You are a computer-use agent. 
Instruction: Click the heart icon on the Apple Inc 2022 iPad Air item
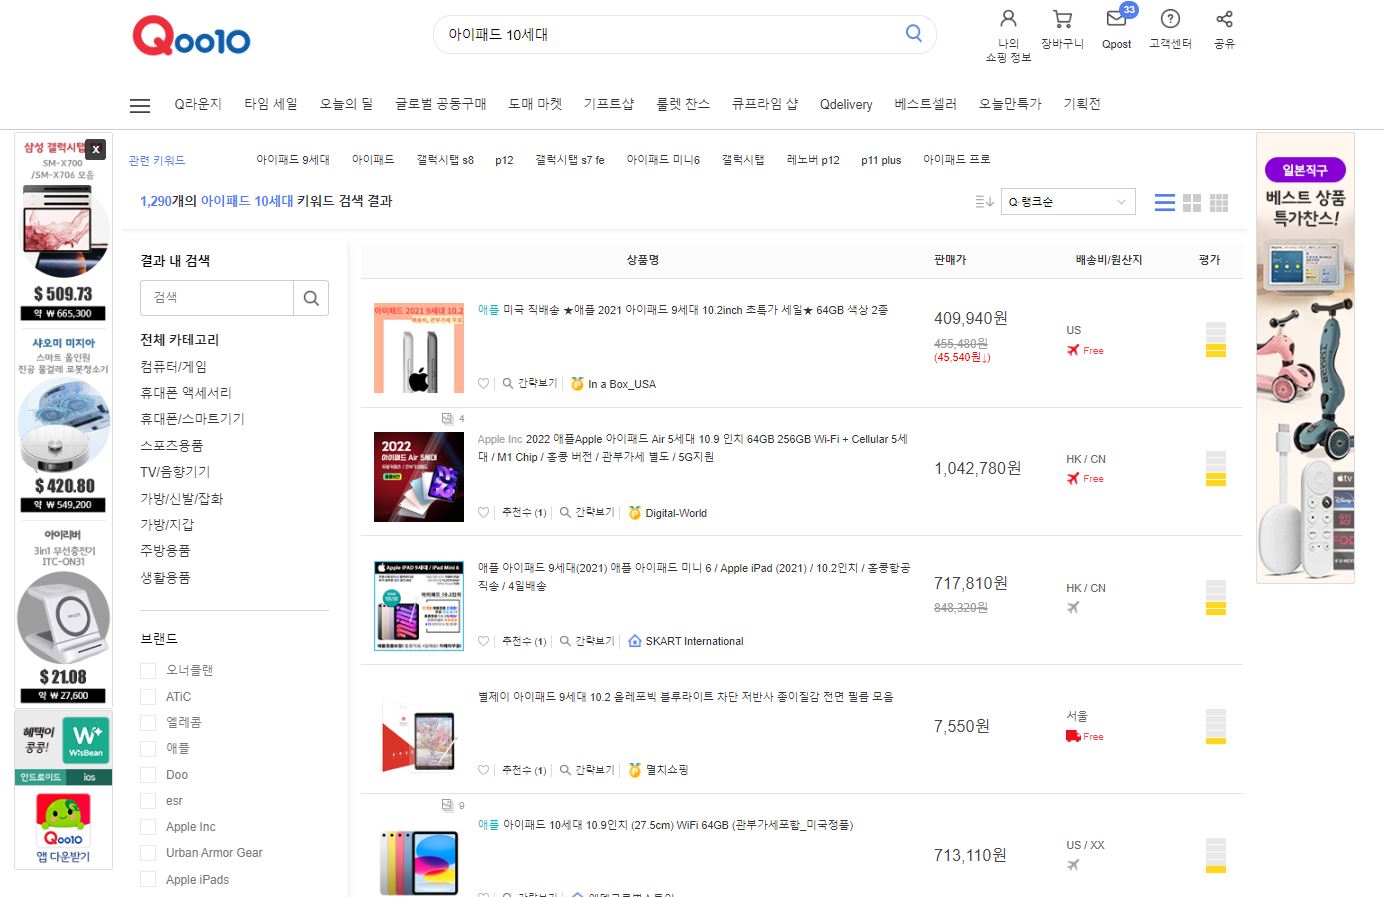click(484, 513)
